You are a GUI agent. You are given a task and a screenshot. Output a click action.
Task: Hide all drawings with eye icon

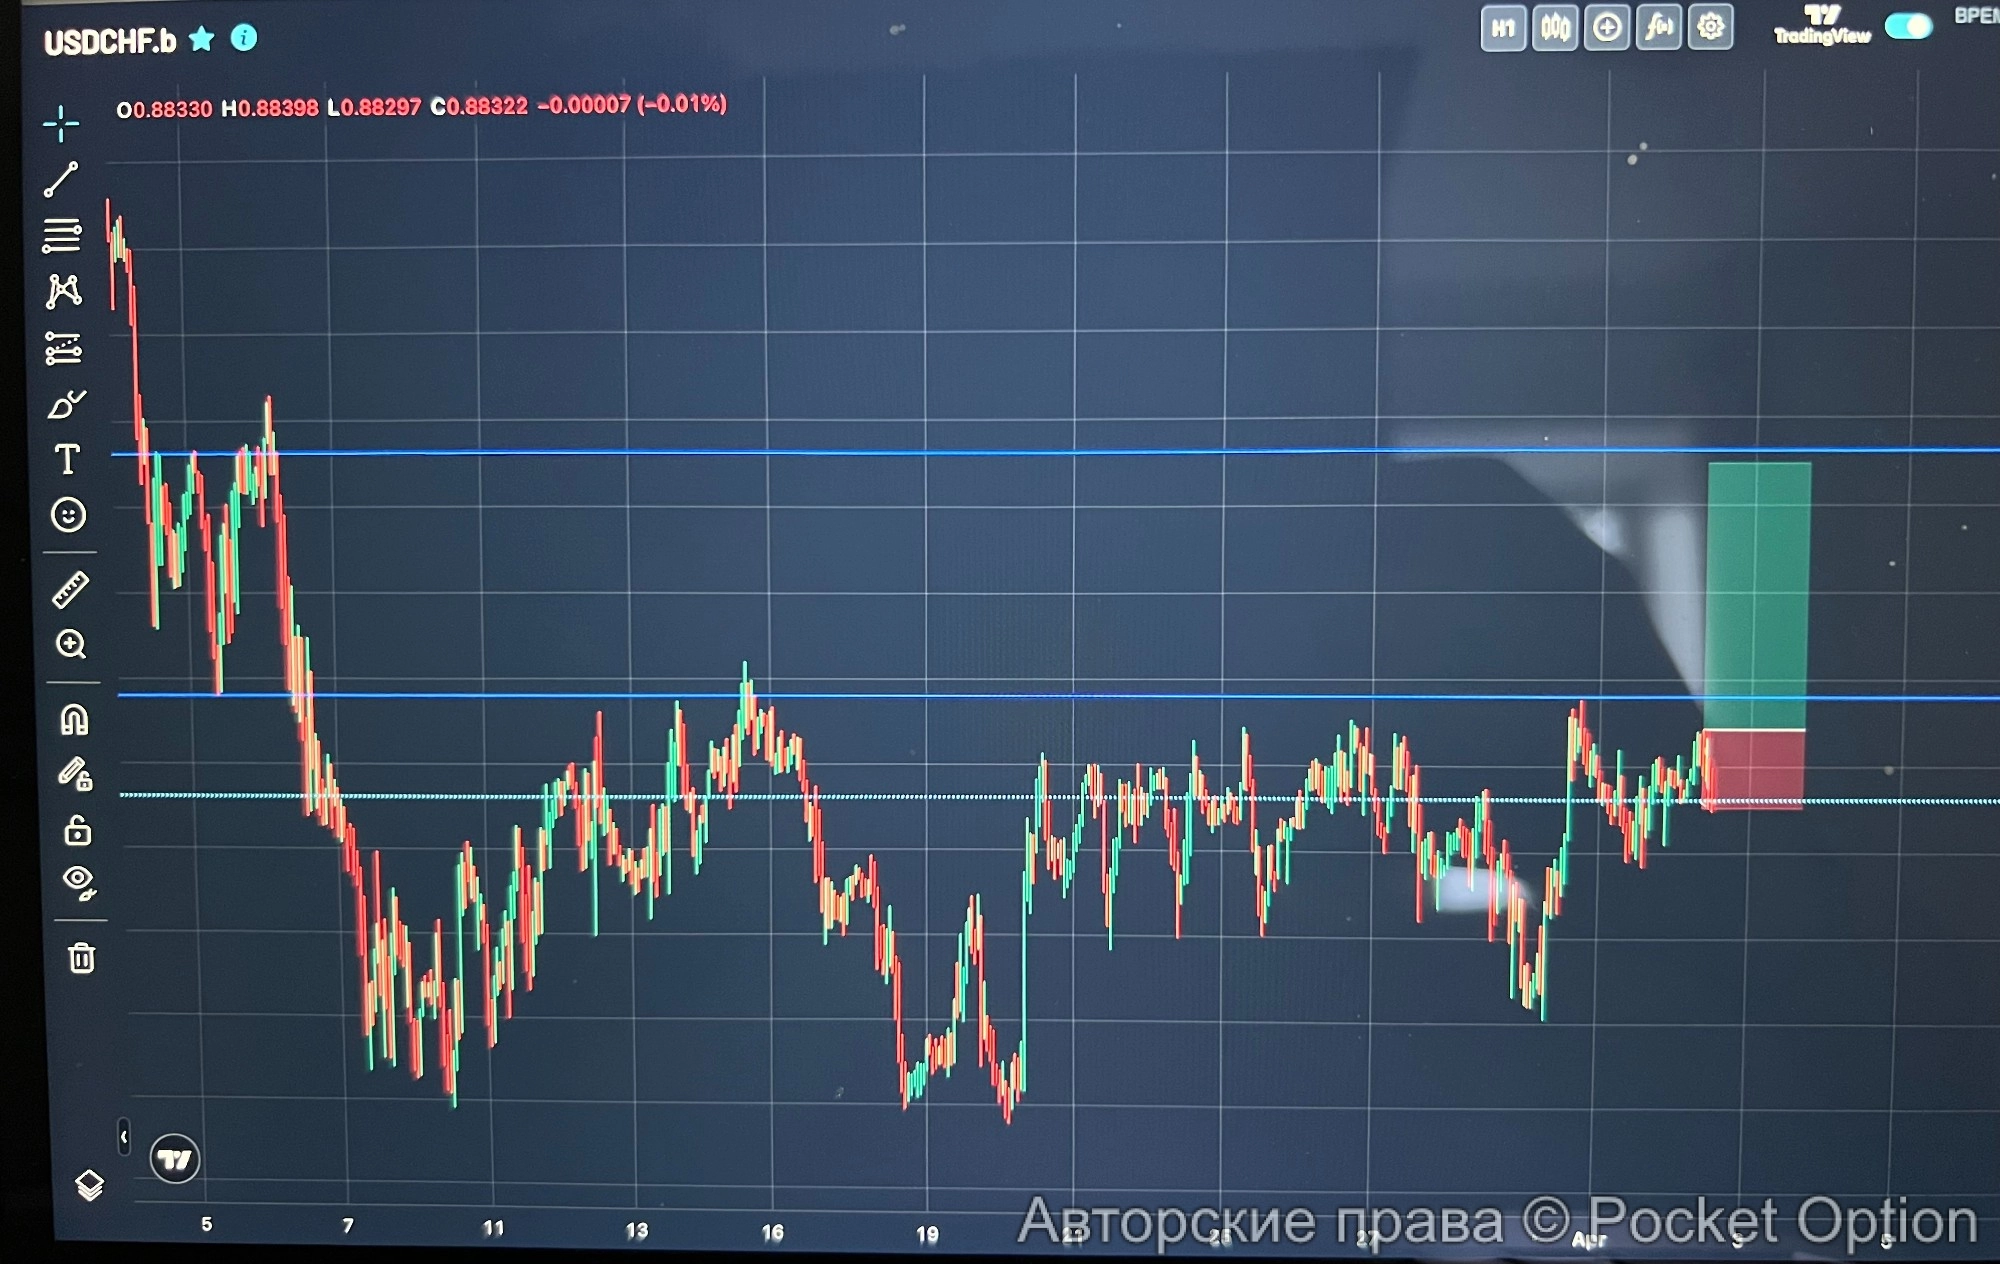[x=78, y=881]
